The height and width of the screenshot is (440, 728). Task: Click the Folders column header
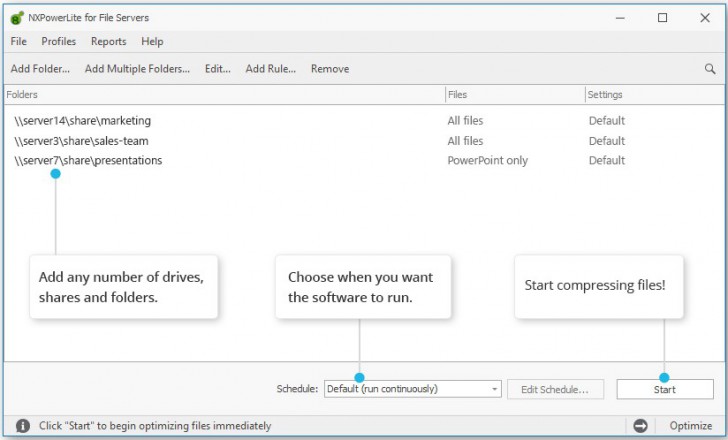(x=225, y=95)
